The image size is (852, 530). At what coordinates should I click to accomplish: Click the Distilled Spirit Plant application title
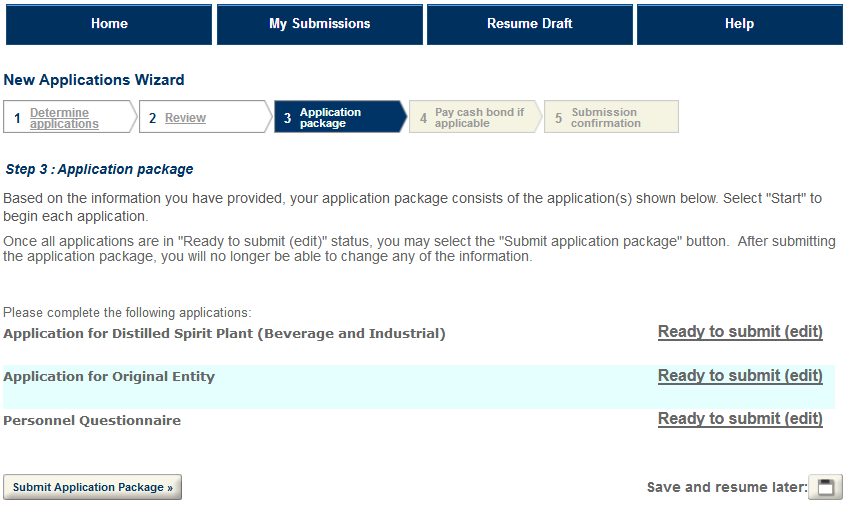pos(224,333)
